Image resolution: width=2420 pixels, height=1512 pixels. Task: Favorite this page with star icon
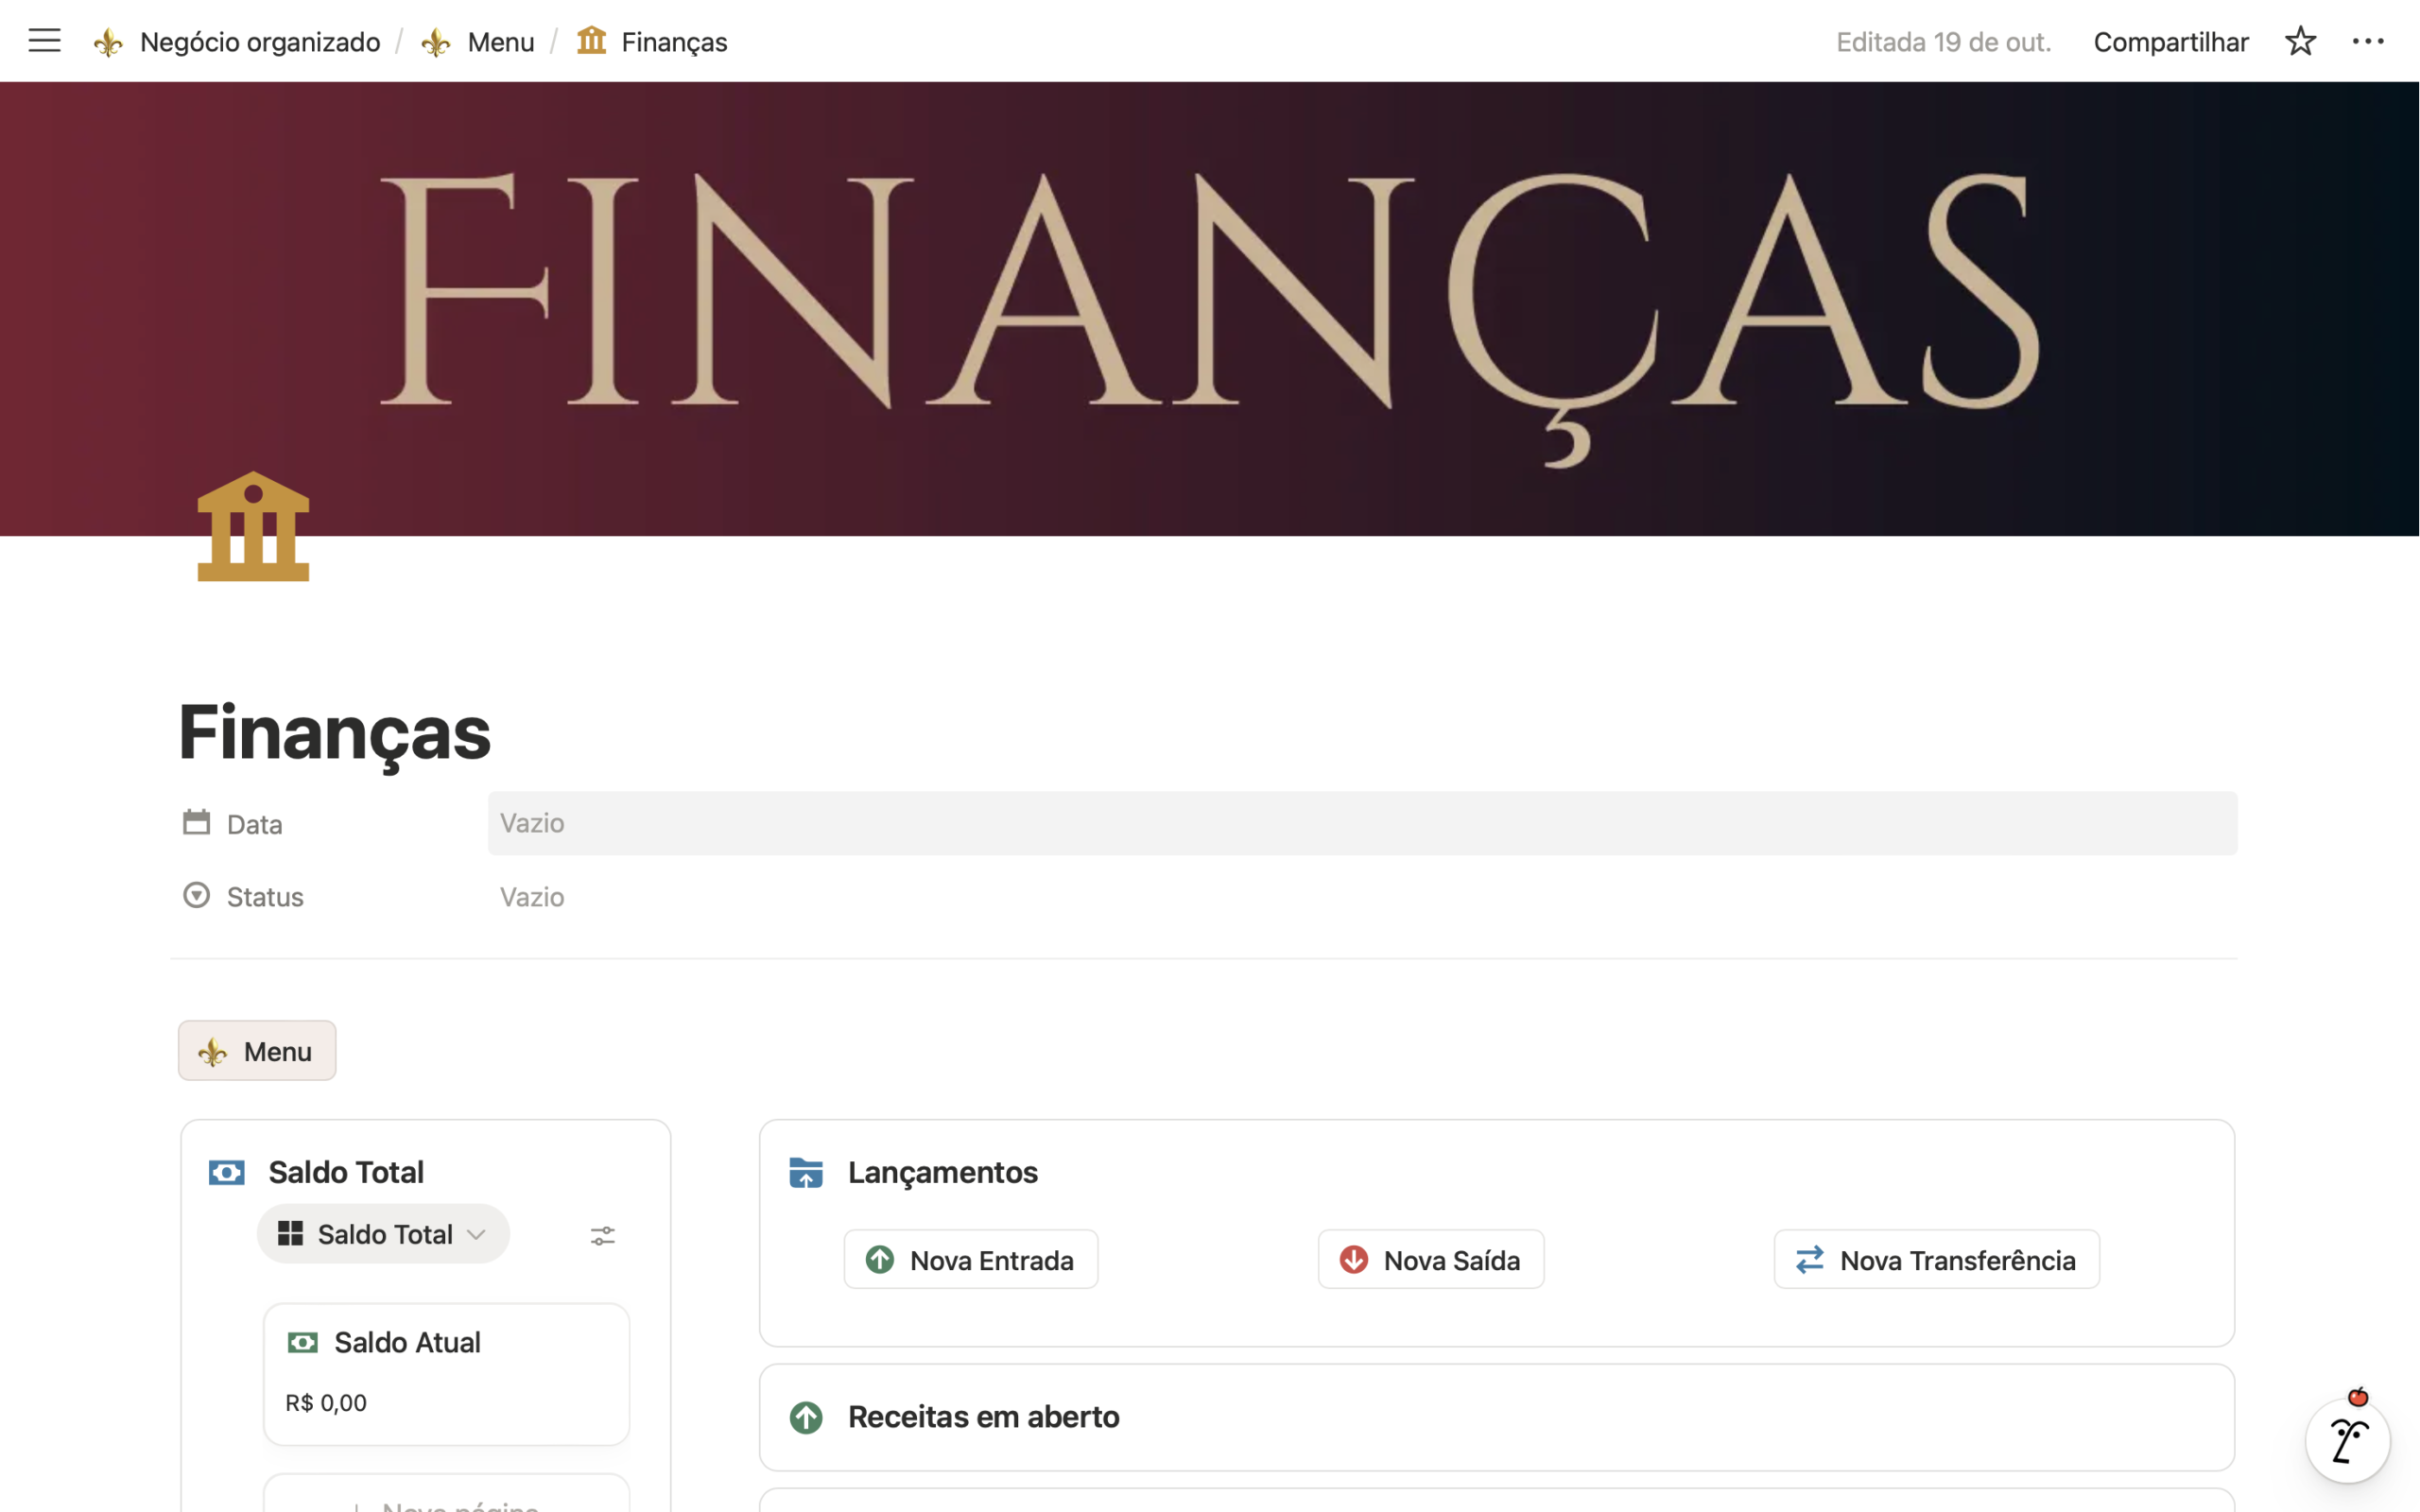pyautogui.click(x=2300, y=41)
